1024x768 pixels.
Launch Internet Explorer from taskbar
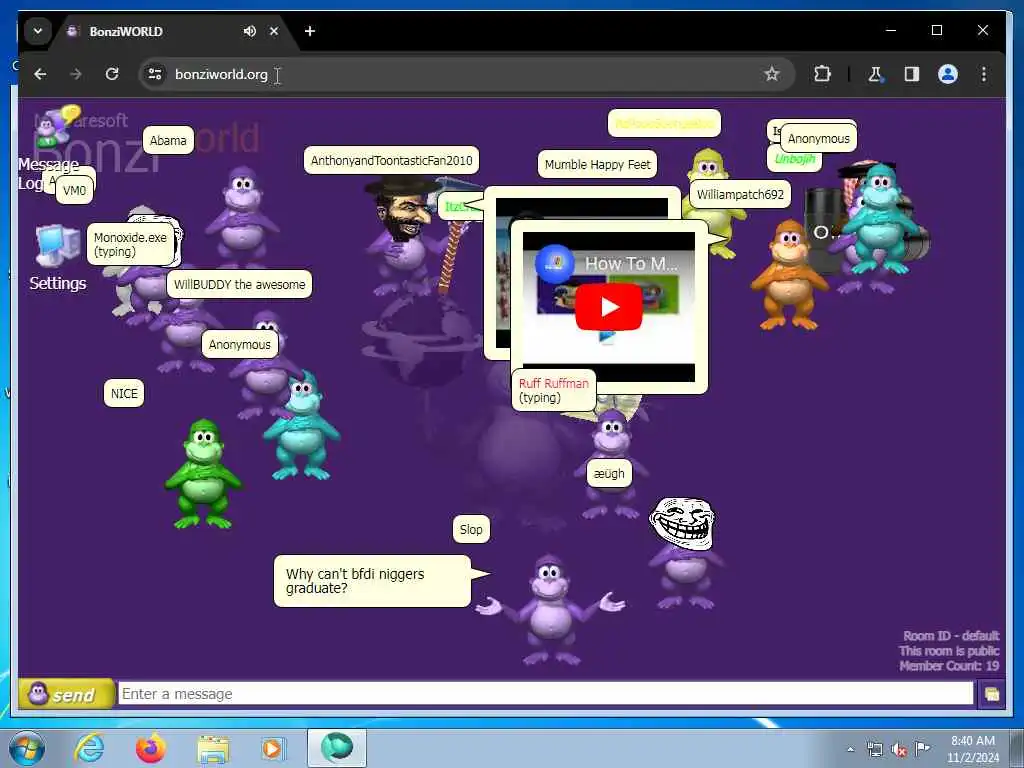coord(89,748)
